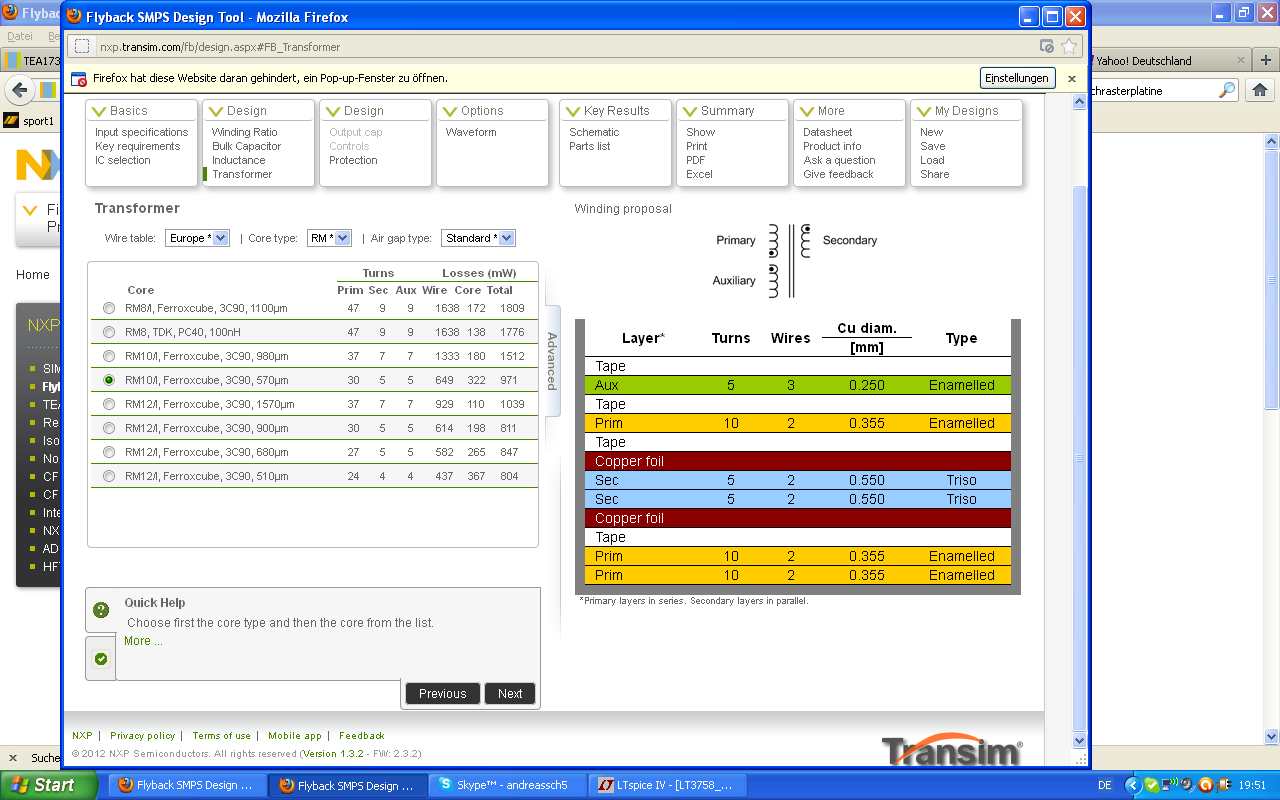Image resolution: width=1280 pixels, height=800 pixels.
Task: Click the page identity icon in address bar
Action: [x=82, y=46]
